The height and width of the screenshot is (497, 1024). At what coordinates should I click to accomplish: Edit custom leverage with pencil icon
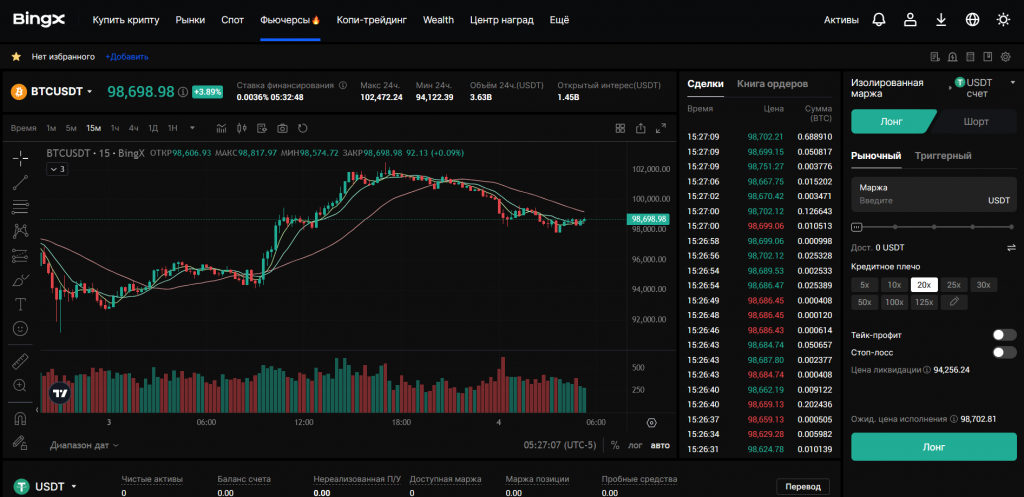coord(954,302)
